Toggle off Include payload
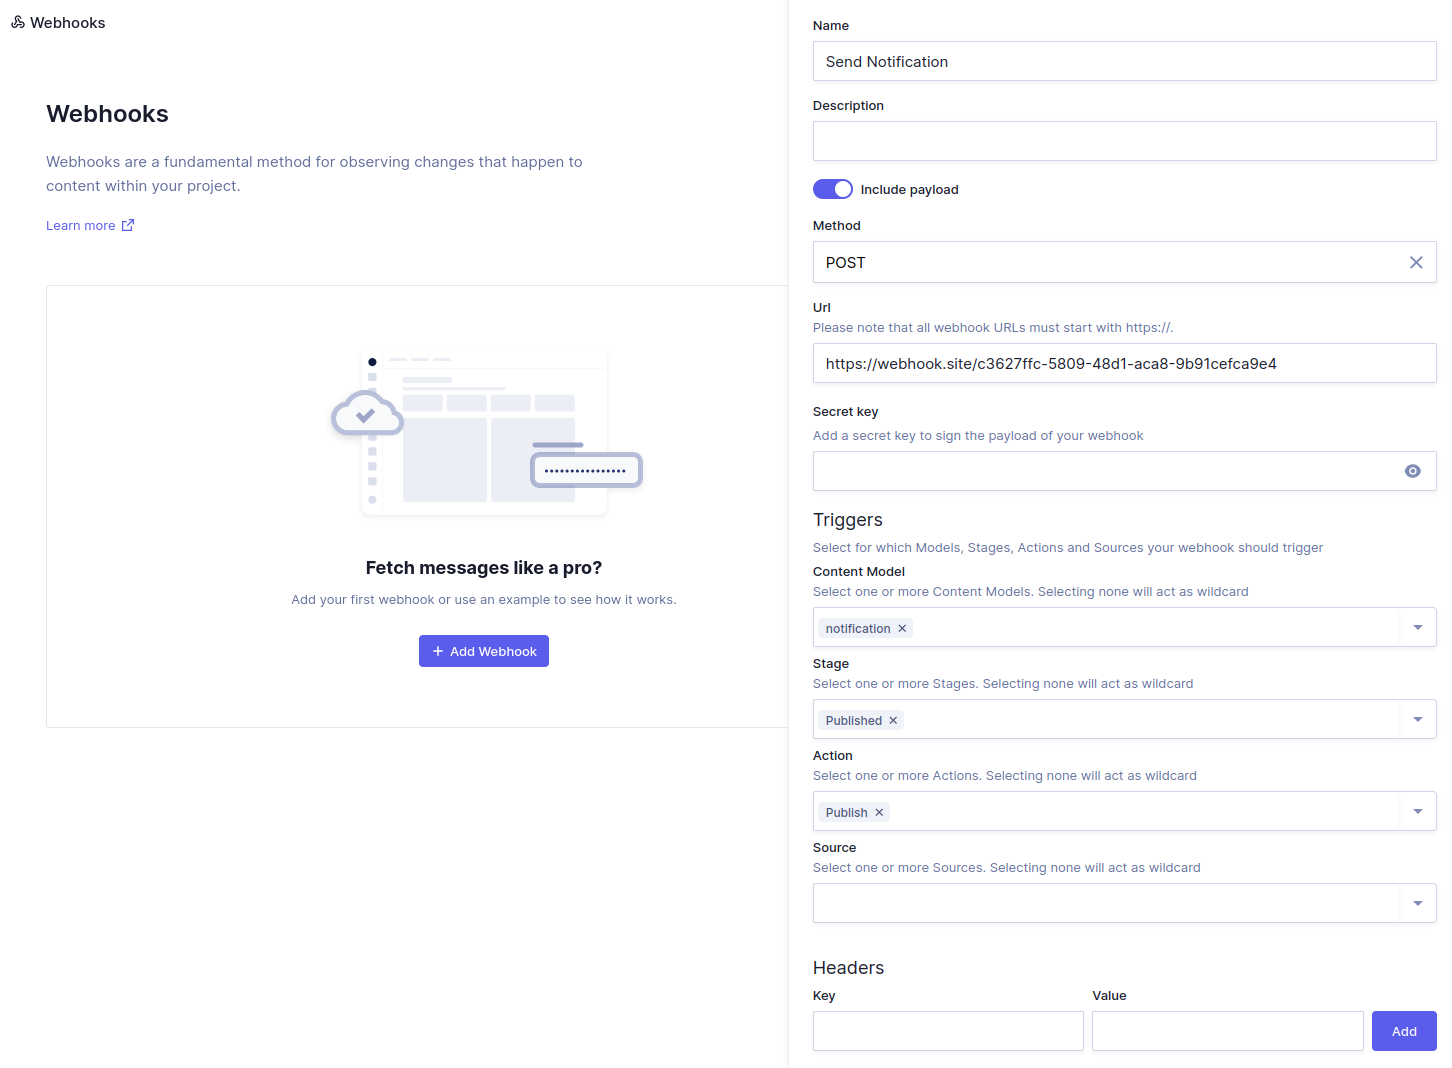1452x1068 pixels. click(x=832, y=189)
